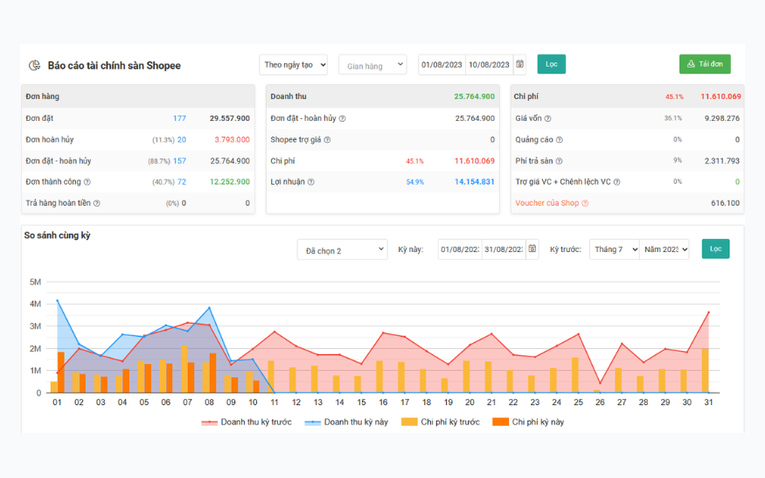Viewport: 765px width, 478px height.
Task: Click the 3.793.000 canceled order amount
Action: (x=232, y=140)
